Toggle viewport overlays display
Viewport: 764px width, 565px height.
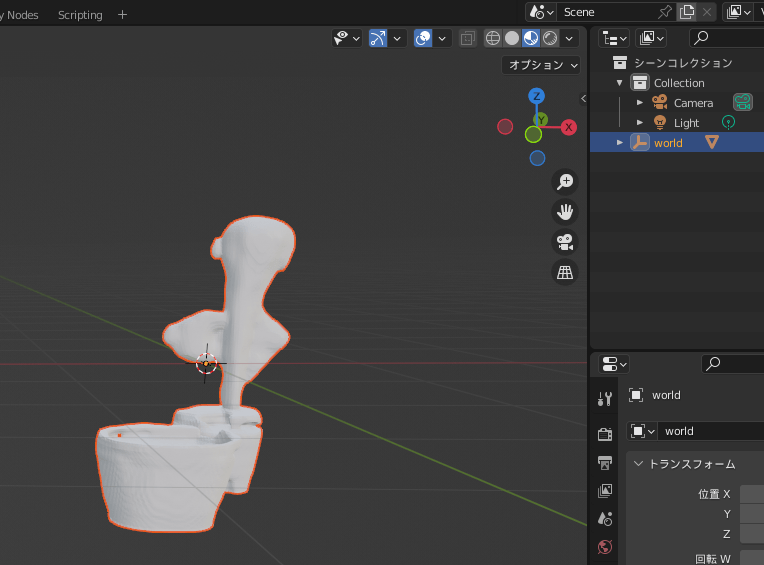(x=423, y=38)
